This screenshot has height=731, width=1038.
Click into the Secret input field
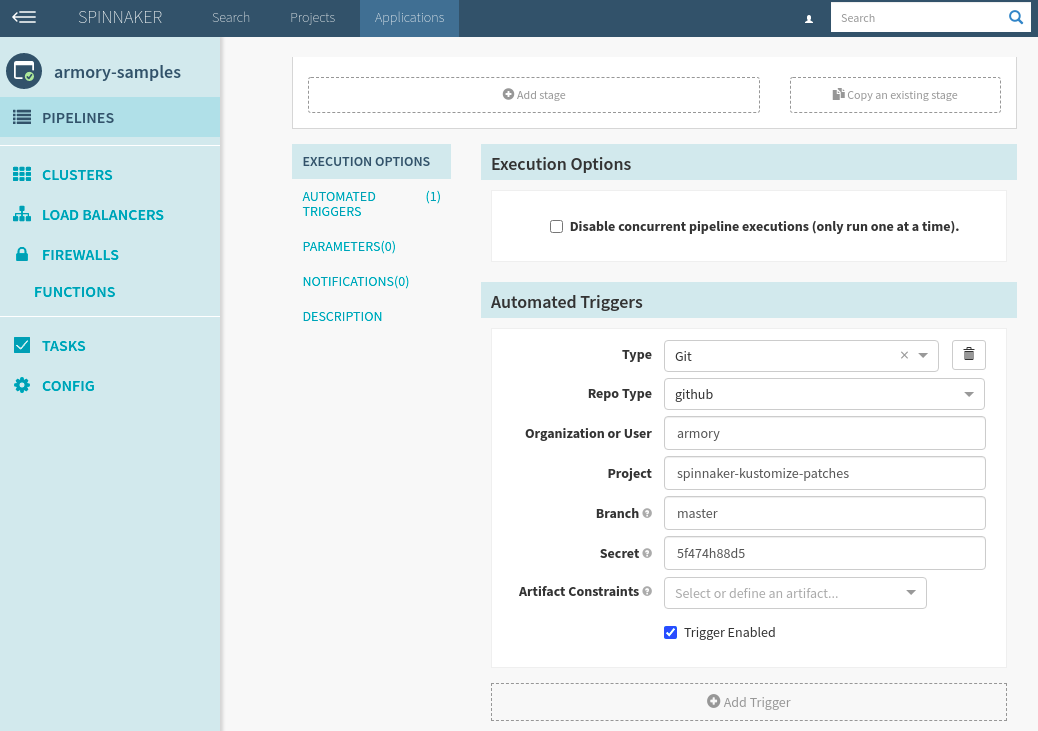(824, 553)
